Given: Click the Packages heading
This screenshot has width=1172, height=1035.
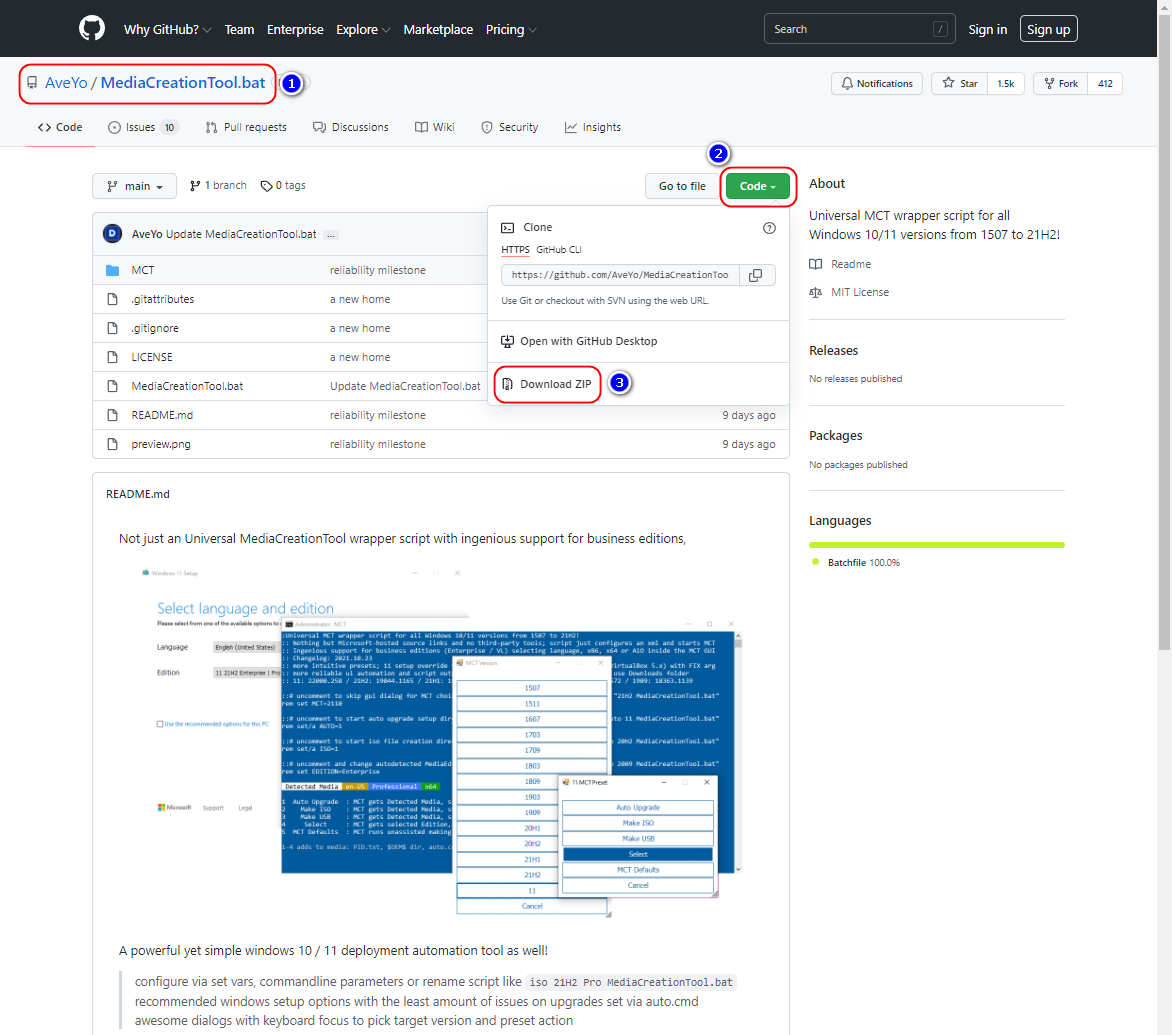Looking at the screenshot, I should pyautogui.click(x=836, y=436).
